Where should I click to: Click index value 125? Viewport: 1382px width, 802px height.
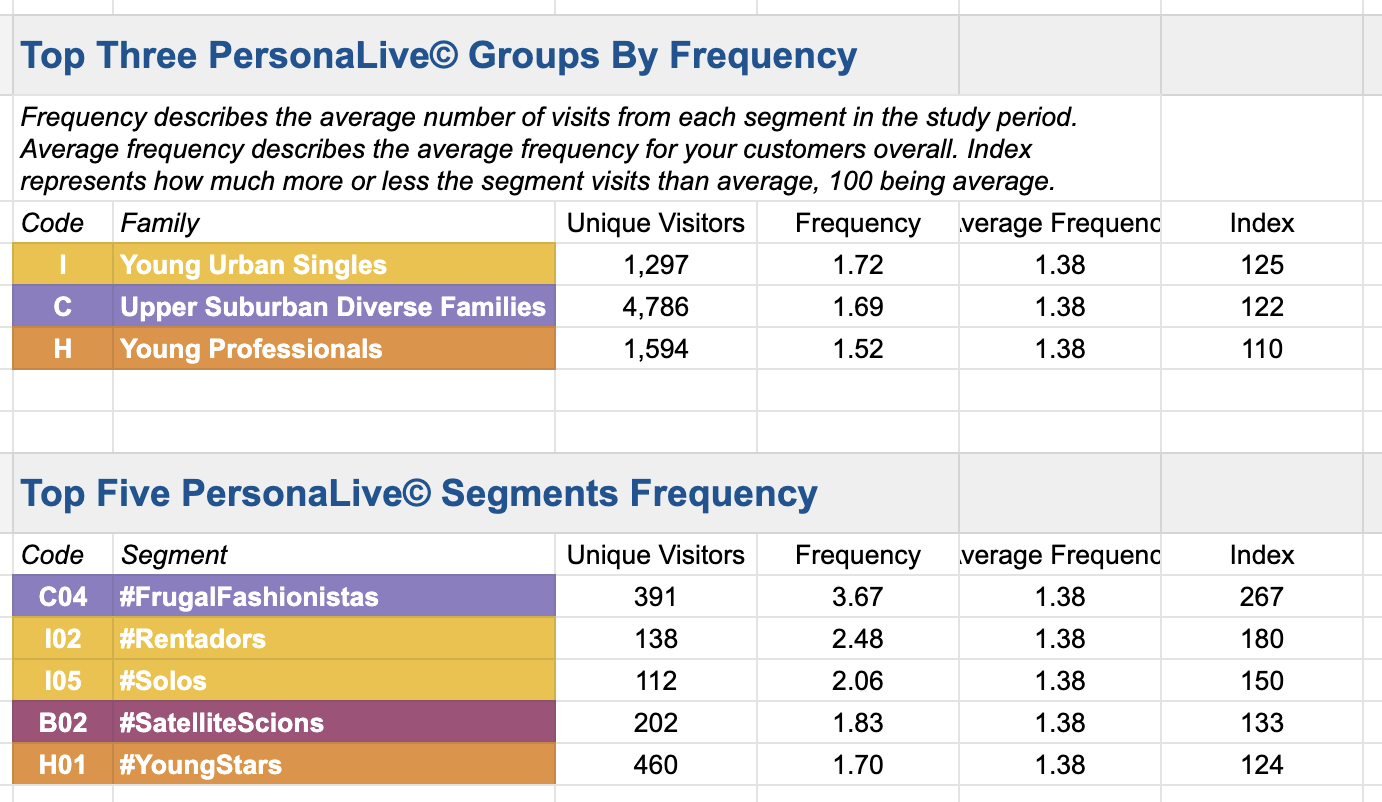1262,265
